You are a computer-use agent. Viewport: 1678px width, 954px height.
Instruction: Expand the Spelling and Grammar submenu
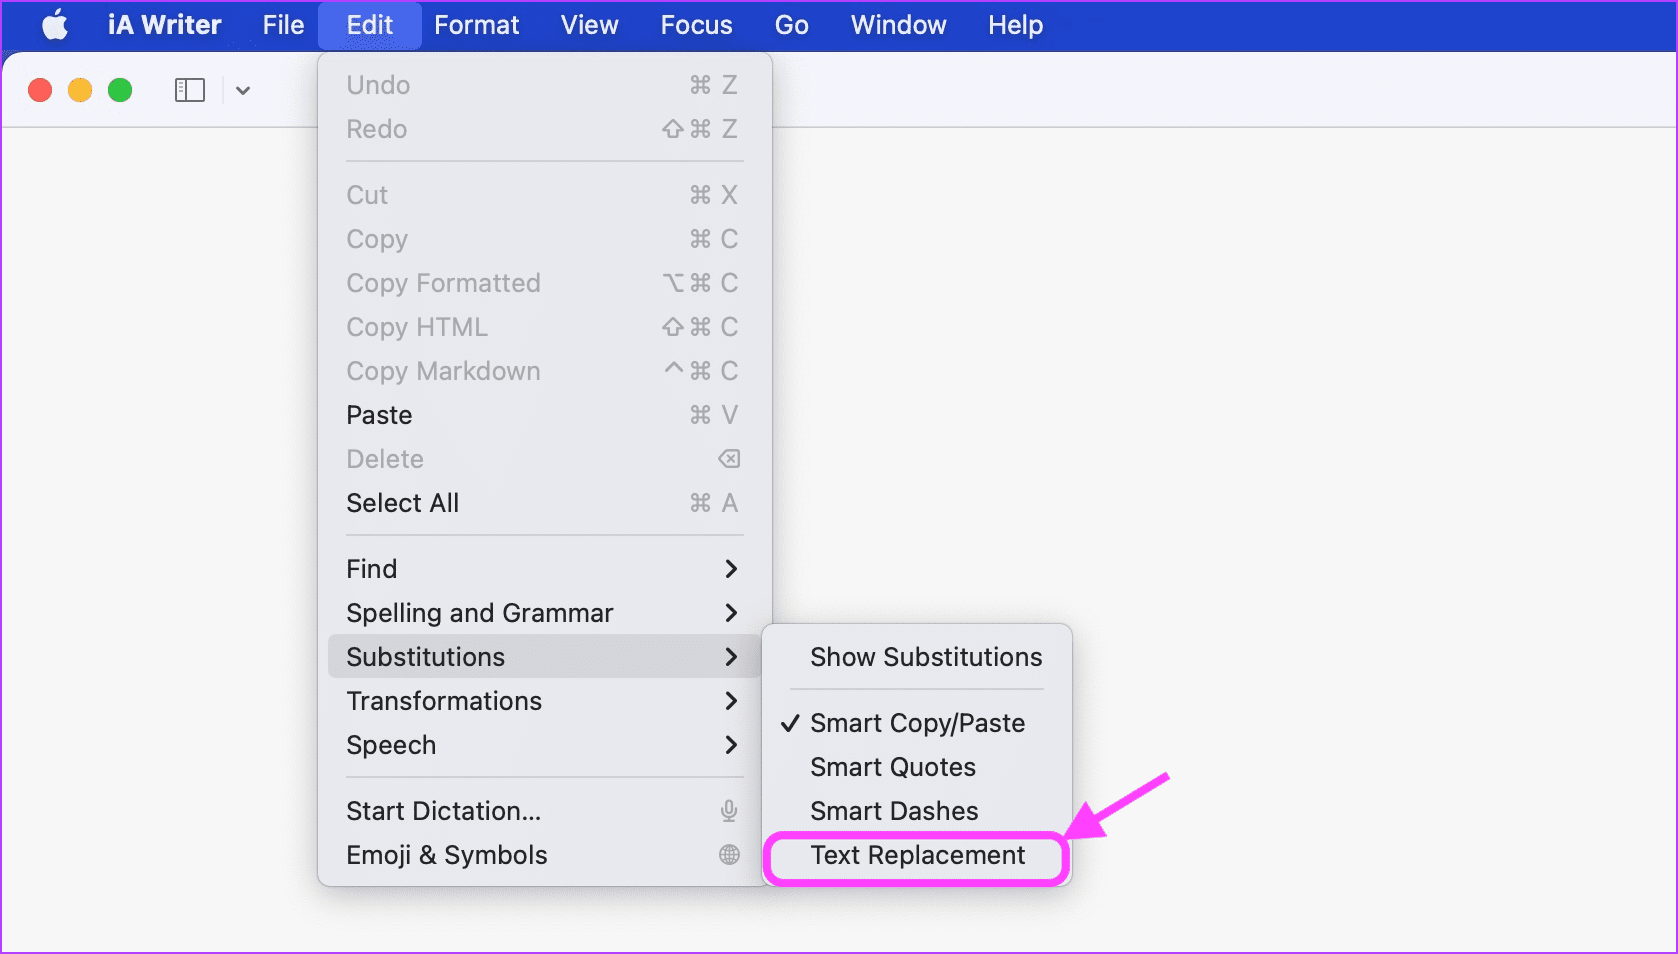(x=544, y=613)
